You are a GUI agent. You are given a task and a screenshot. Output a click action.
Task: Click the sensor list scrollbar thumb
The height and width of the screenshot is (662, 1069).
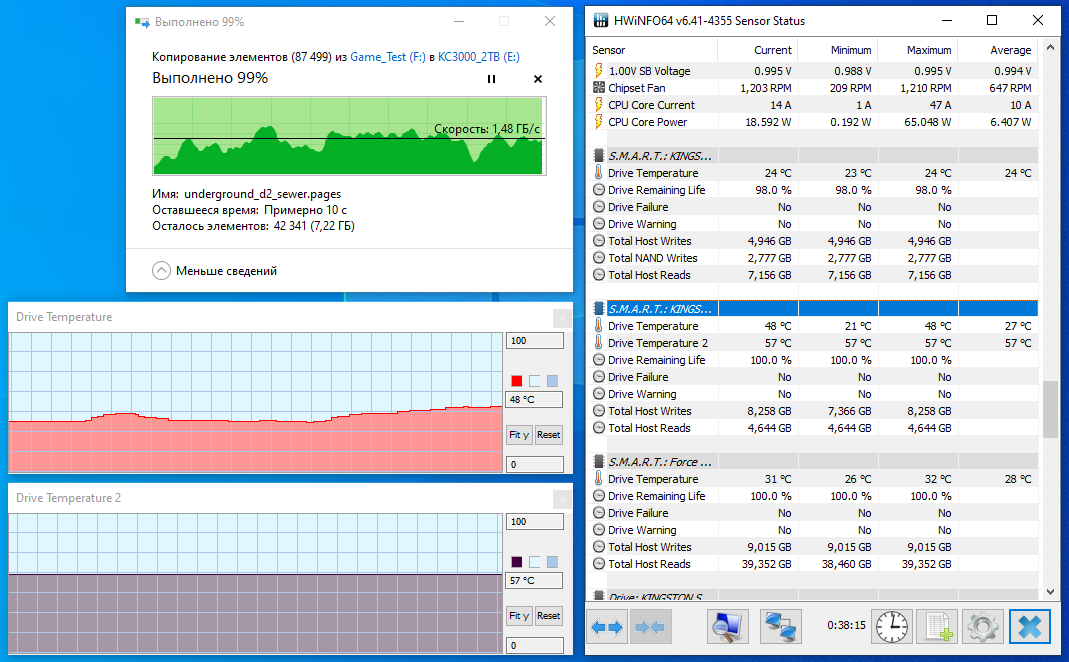1050,409
